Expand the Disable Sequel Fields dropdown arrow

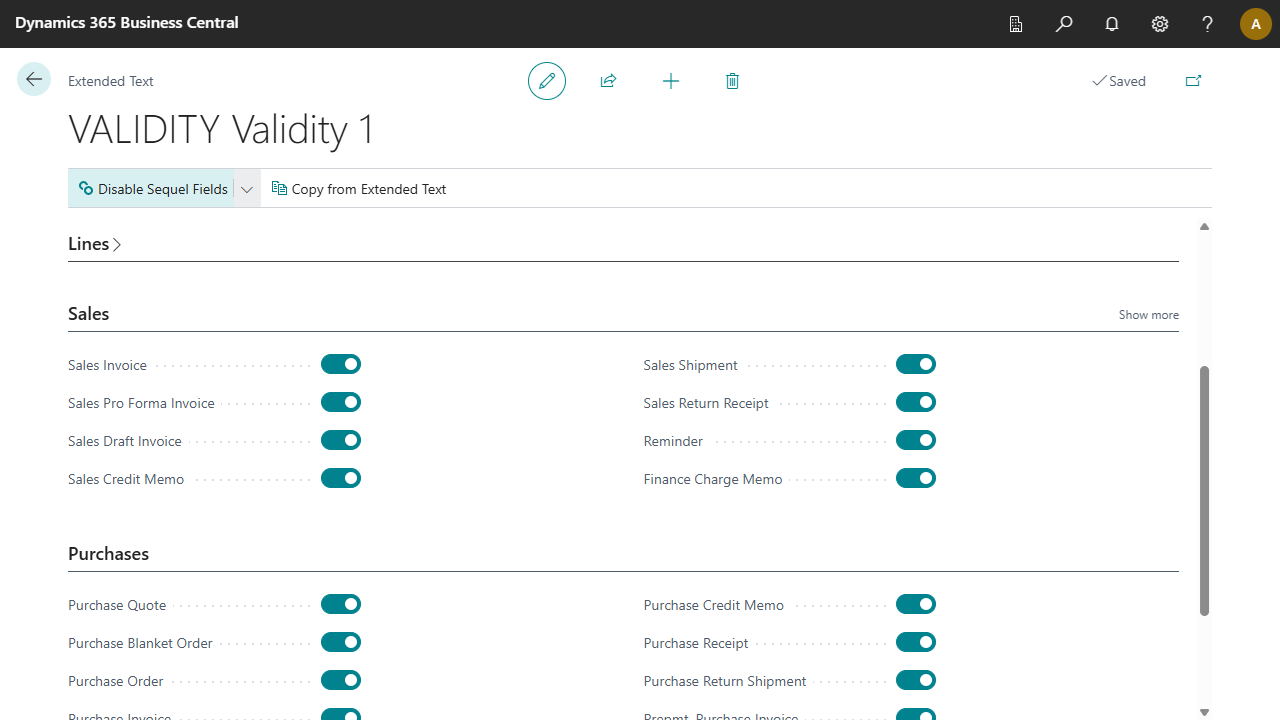click(x=247, y=189)
